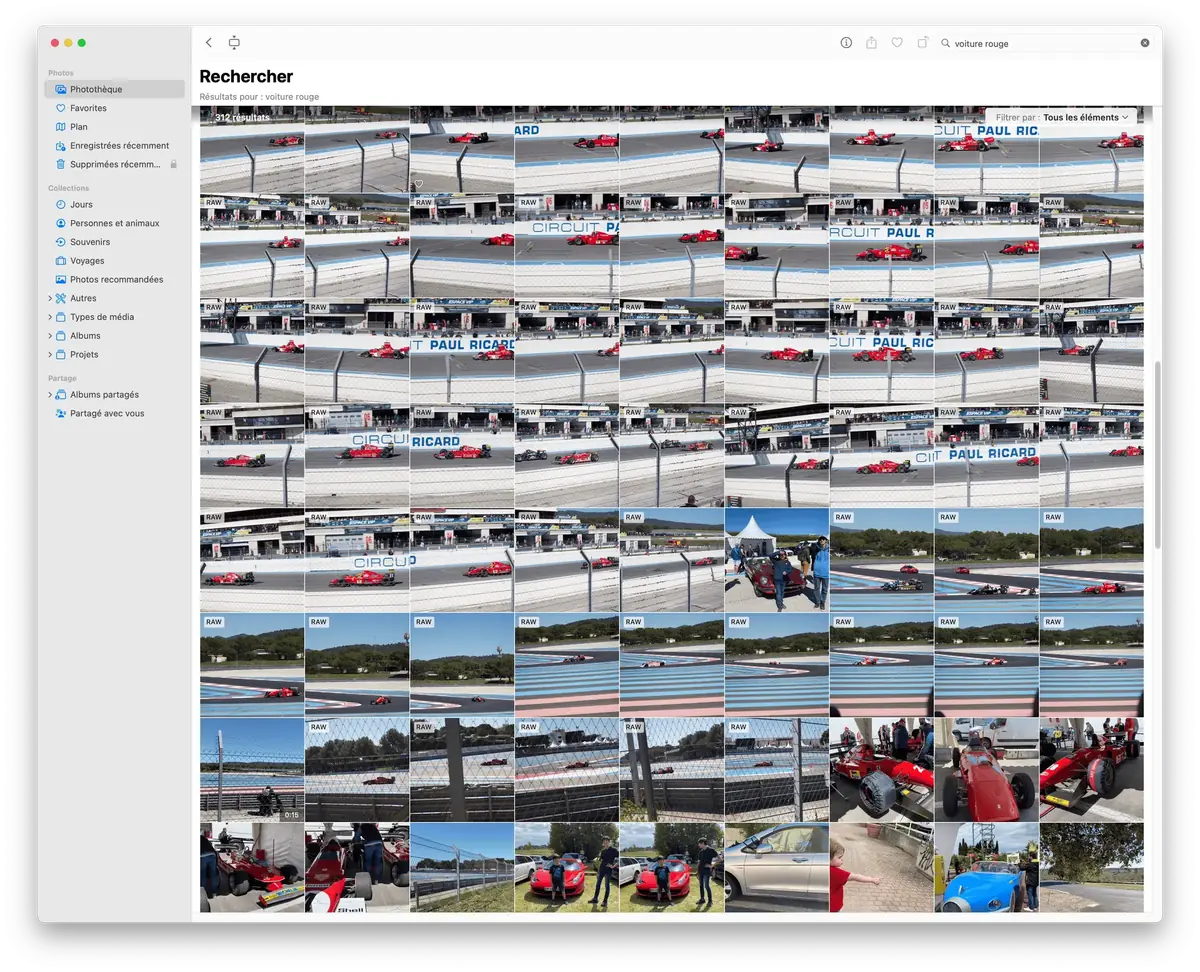Expand the Albums section in sidebar
Screen dimensions: 1200x972
(x=50, y=336)
